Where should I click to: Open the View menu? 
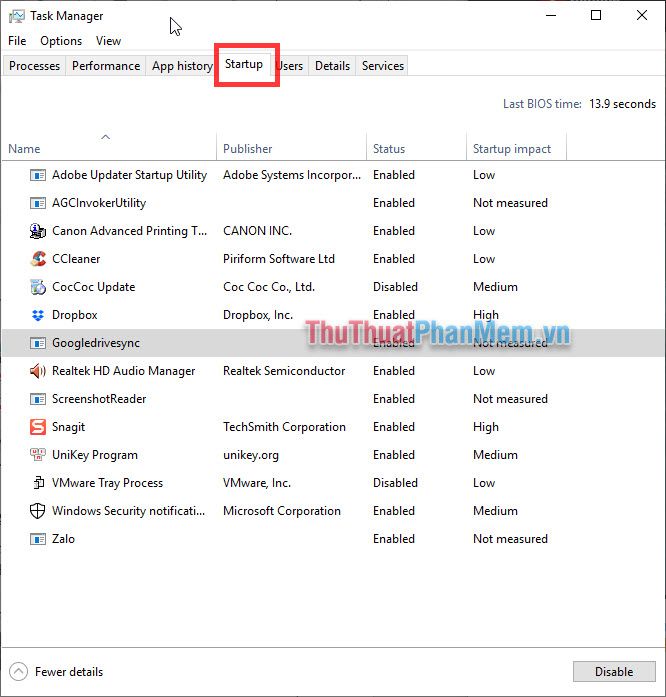point(108,41)
